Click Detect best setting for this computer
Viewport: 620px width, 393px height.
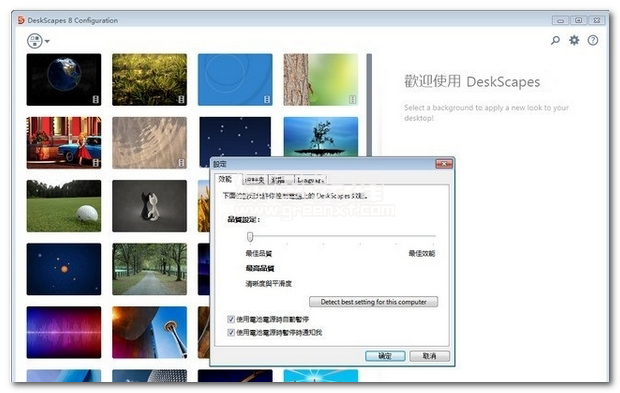point(373,302)
